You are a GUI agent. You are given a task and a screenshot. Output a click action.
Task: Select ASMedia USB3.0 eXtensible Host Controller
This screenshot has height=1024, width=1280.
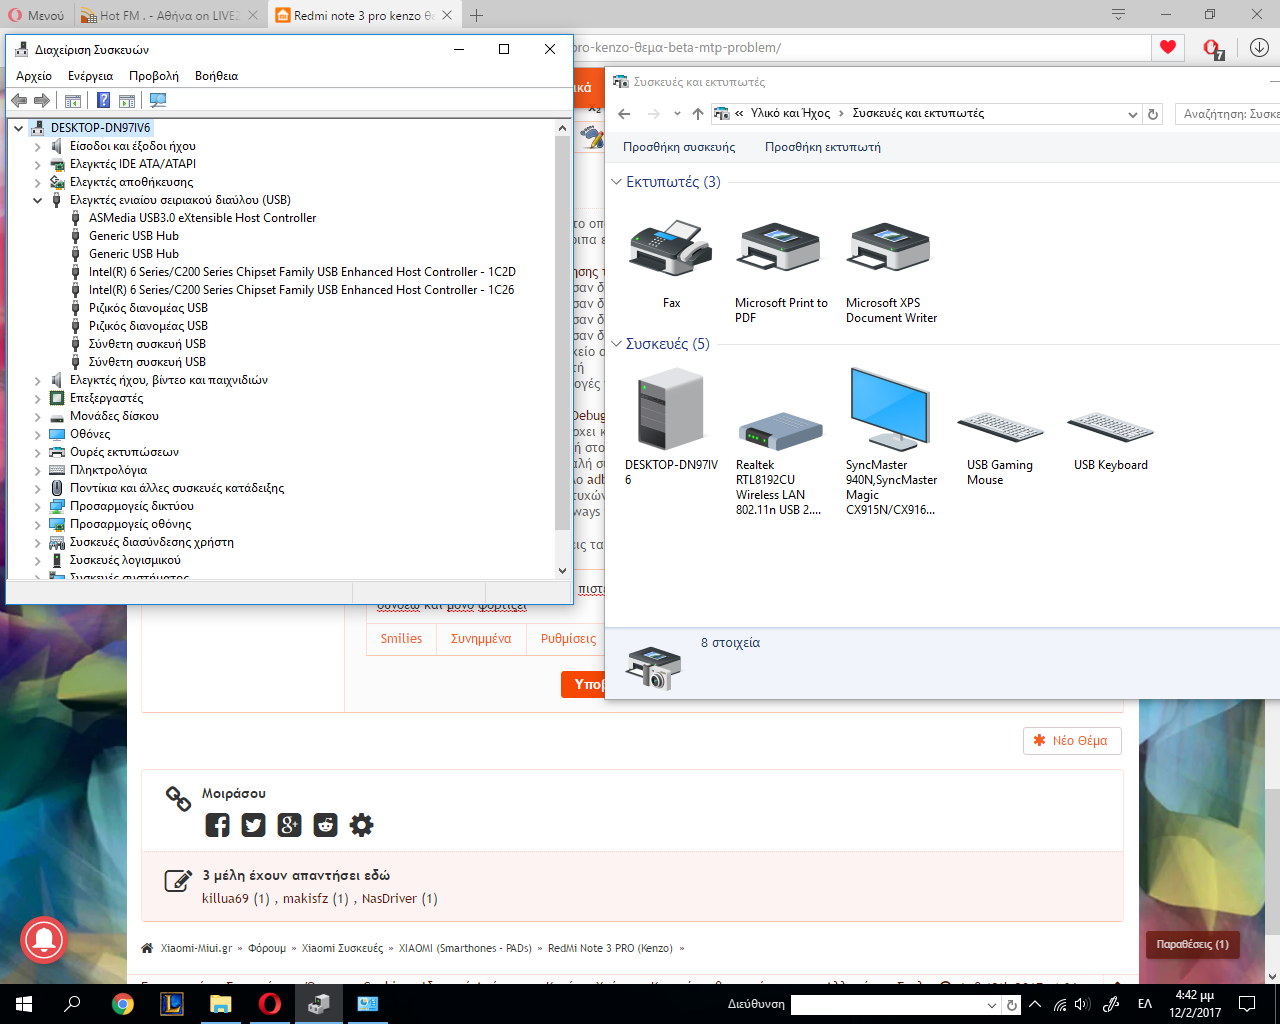202,218
